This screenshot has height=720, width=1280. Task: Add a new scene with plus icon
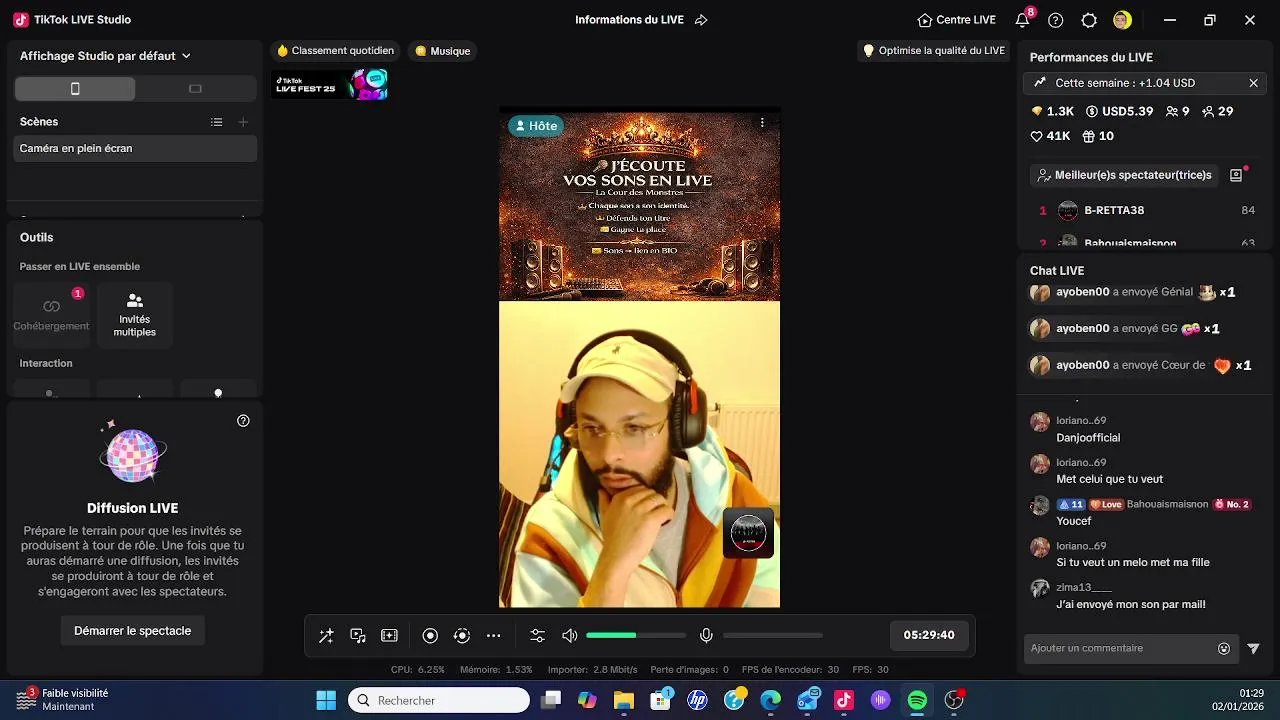click(243, 122)
